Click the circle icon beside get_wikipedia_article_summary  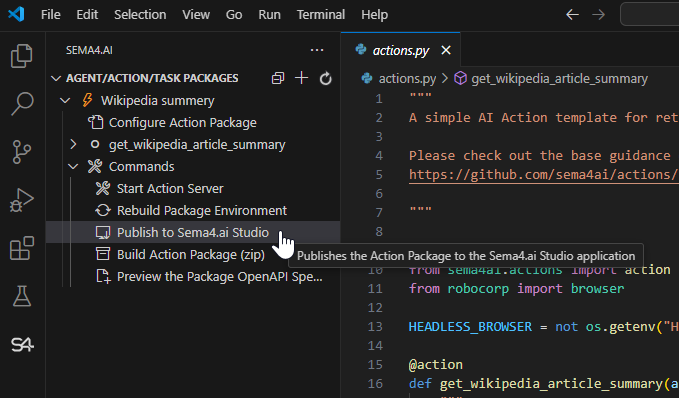[95, 144]
